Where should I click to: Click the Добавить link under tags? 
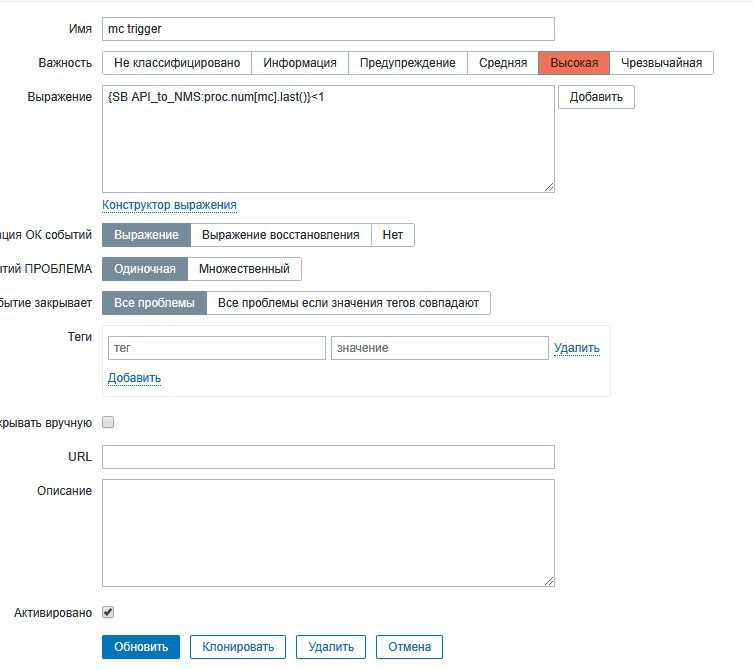click(134, 378)
